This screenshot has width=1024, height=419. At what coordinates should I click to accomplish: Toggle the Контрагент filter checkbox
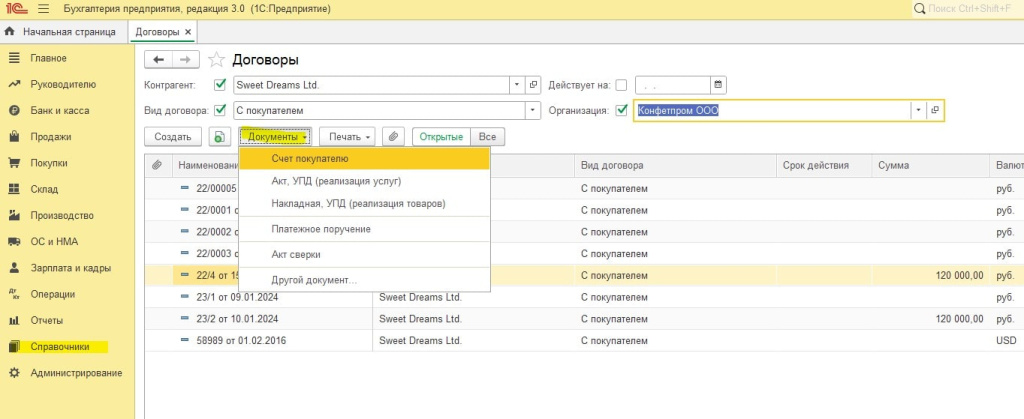pyautogui.click(x=220, y=85)
